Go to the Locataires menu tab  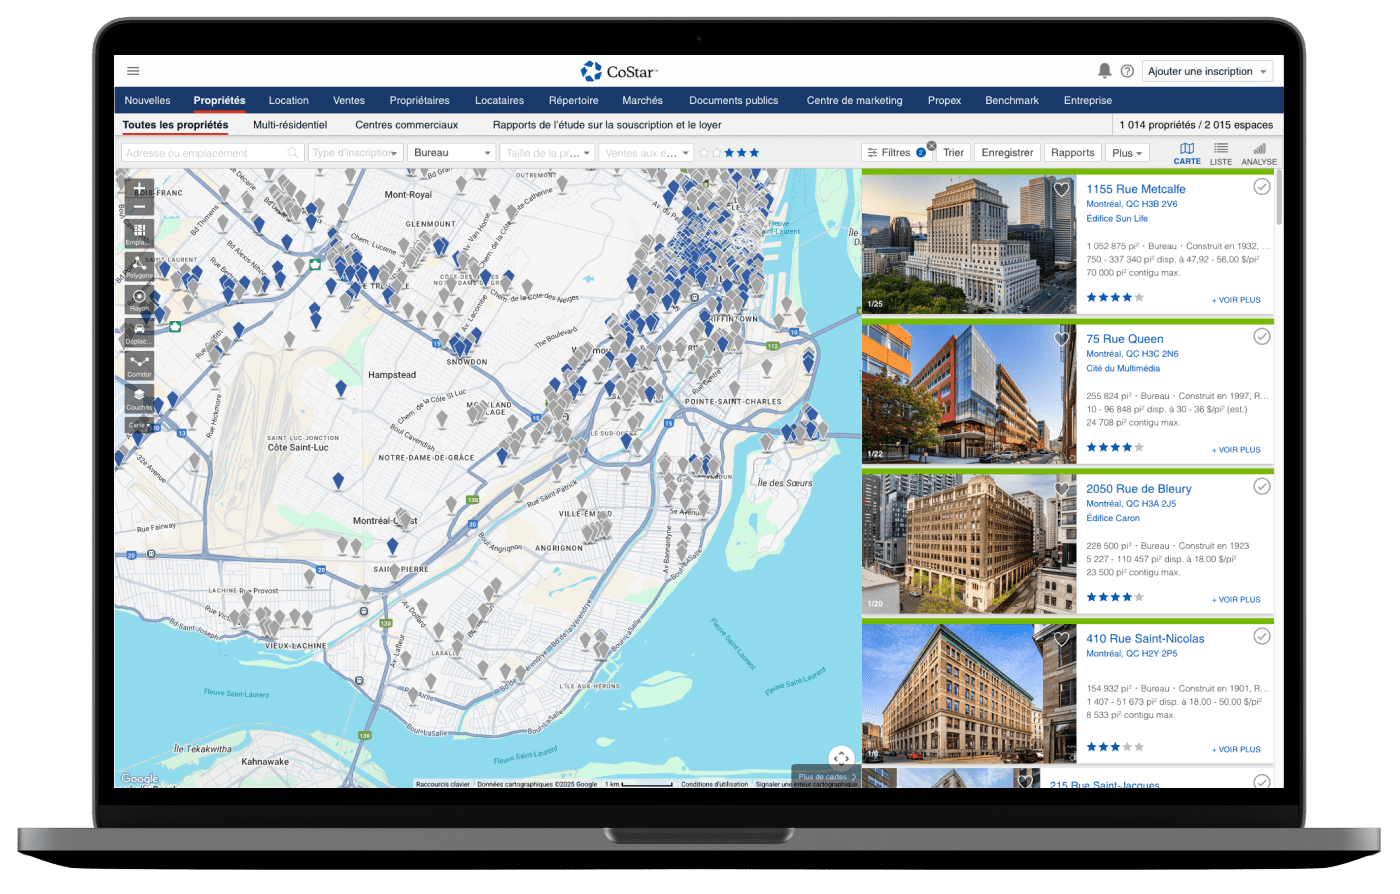tap(499, 100)
